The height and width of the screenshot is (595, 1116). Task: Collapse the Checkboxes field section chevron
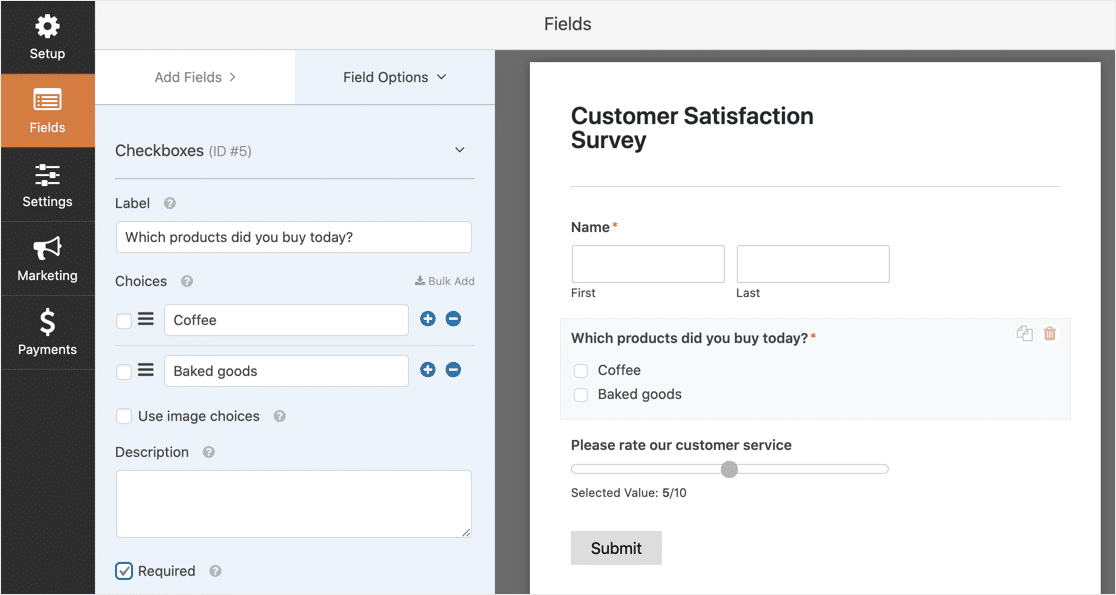coord(460,150)
